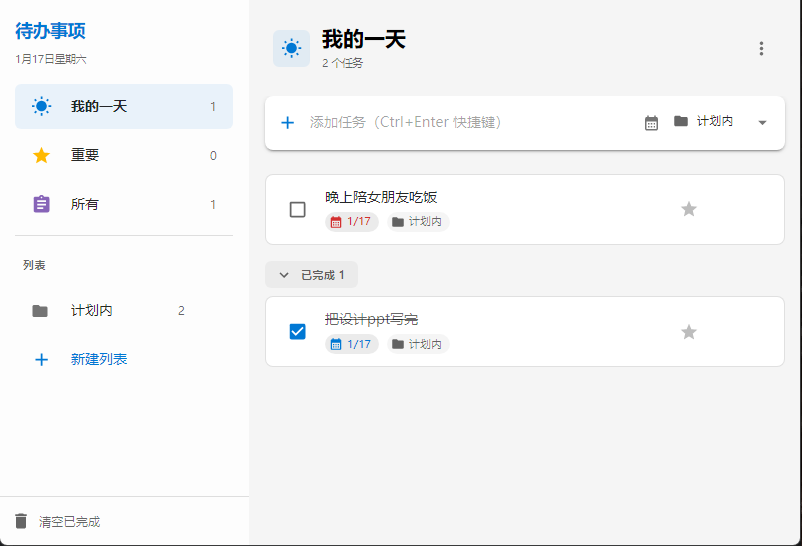Open the 计划内 list dropdown arrow
The image size is (802, 546).
(762, 122)
